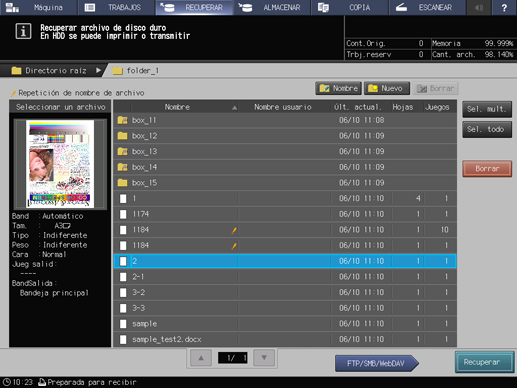Click the Recuperar button
The image size is (517, 388).
[x=484, y=362]
